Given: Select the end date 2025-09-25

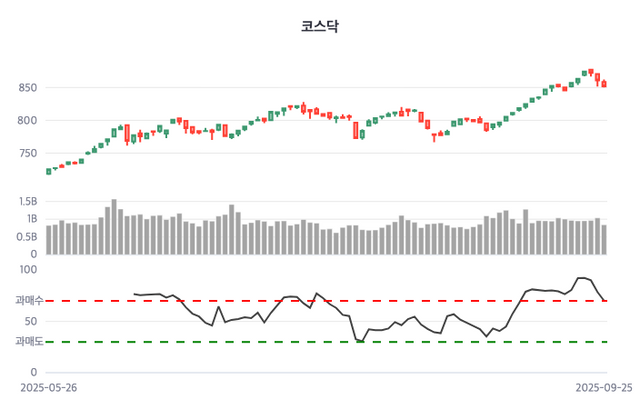Looking at the screenshot, I should pos(602,386).
